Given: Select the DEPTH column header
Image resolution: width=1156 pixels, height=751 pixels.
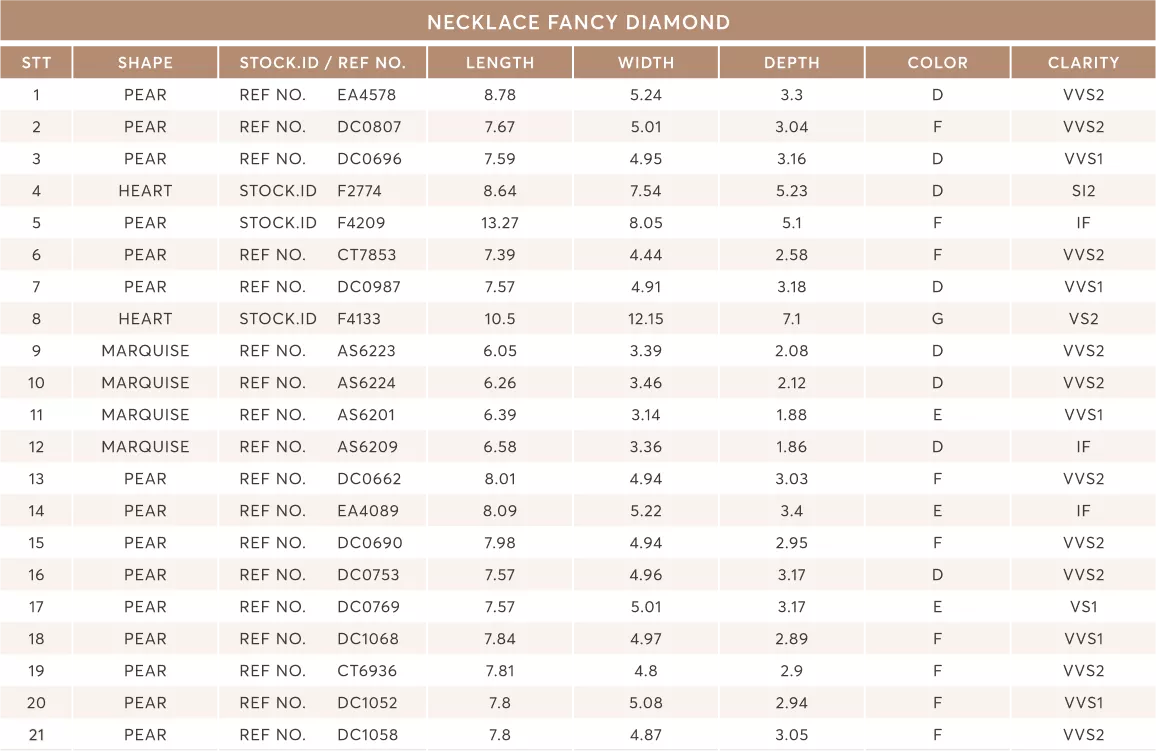Looking at the screenshot, I should [792, 63].
